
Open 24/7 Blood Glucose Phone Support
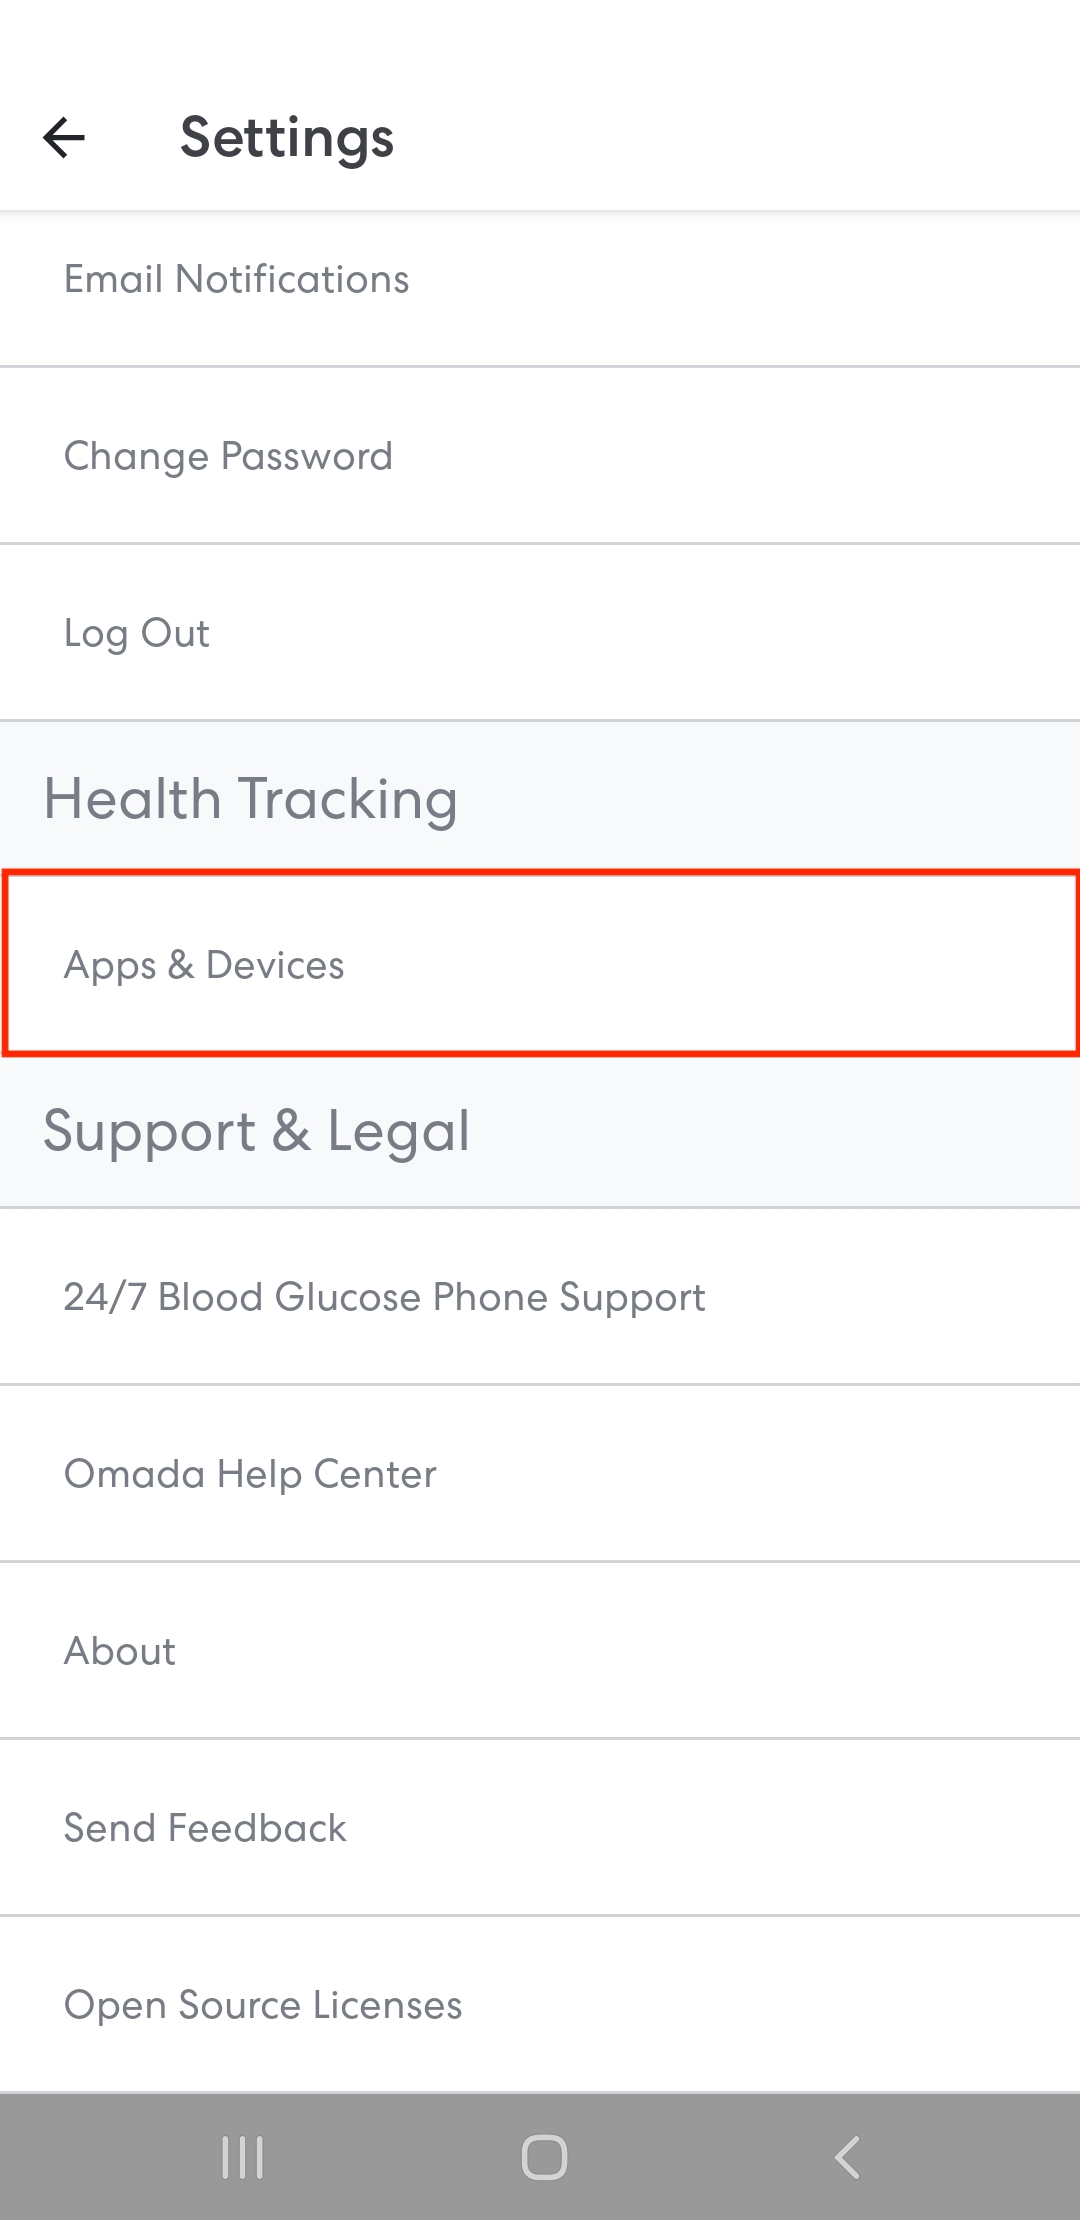click(x=540, y=1297)
